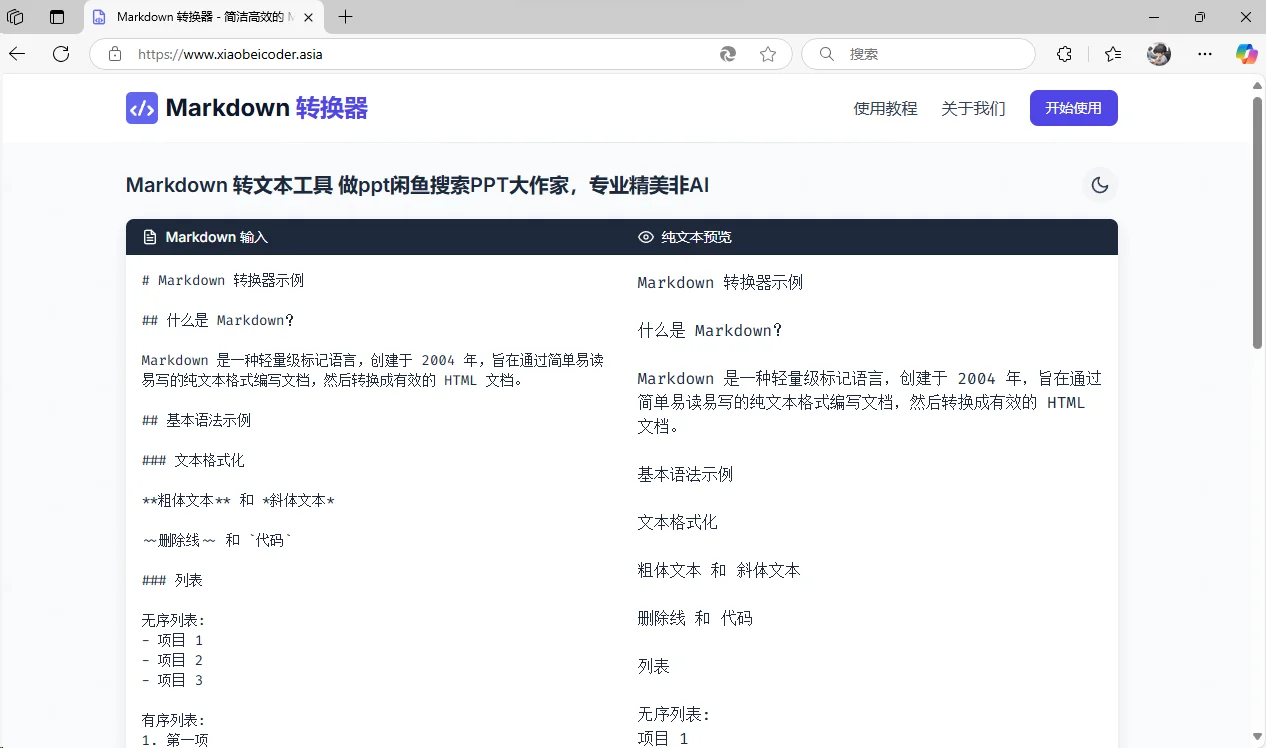Click the Markdown 转换器 logo icon
Viewport: 1266px width, 748px height.
click(141, 107)
